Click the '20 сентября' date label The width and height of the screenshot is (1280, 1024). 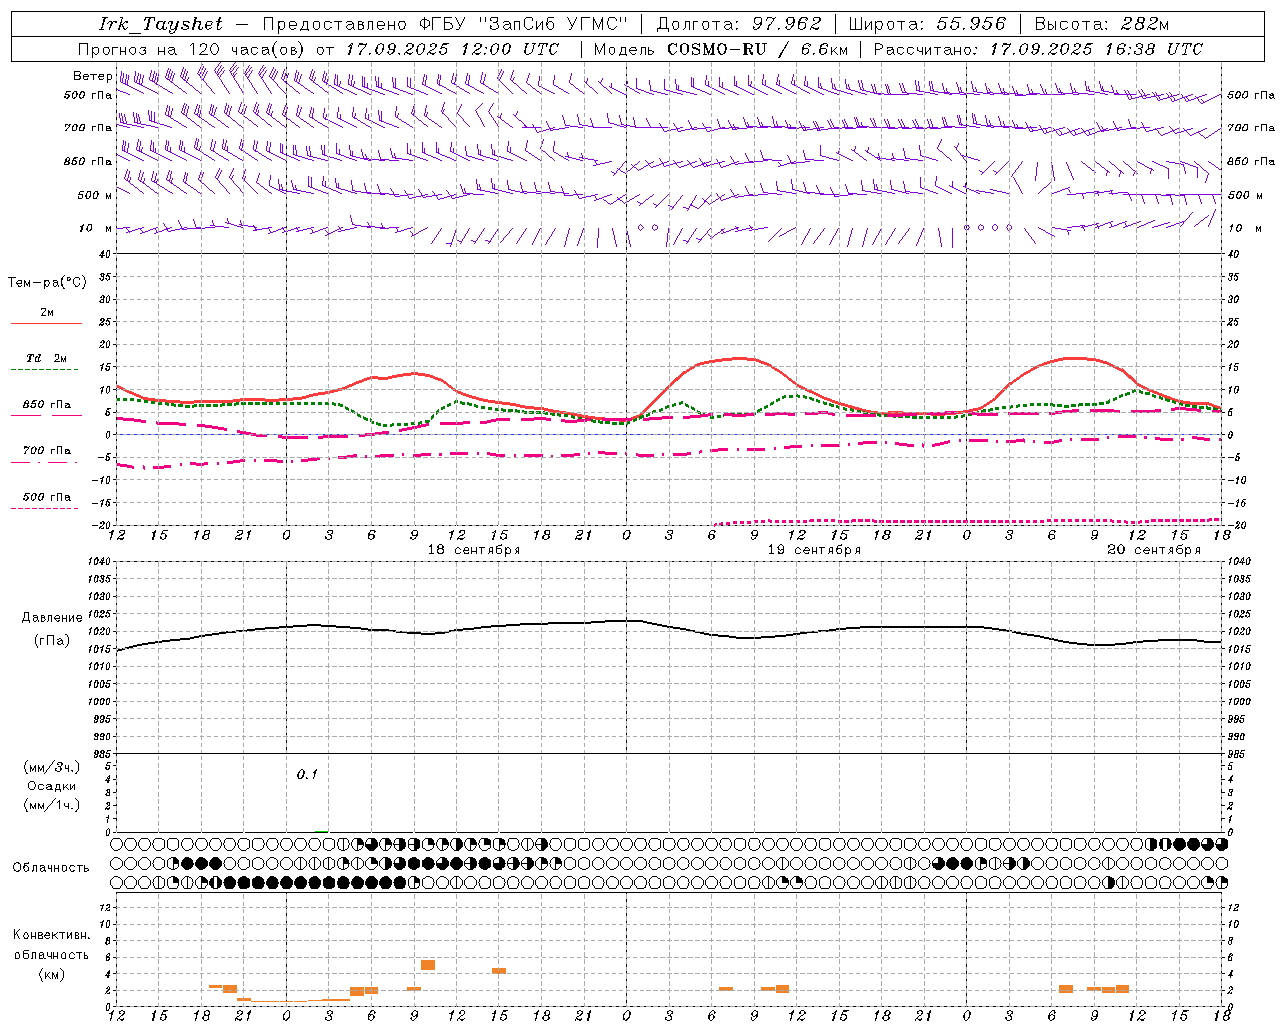1154,550
